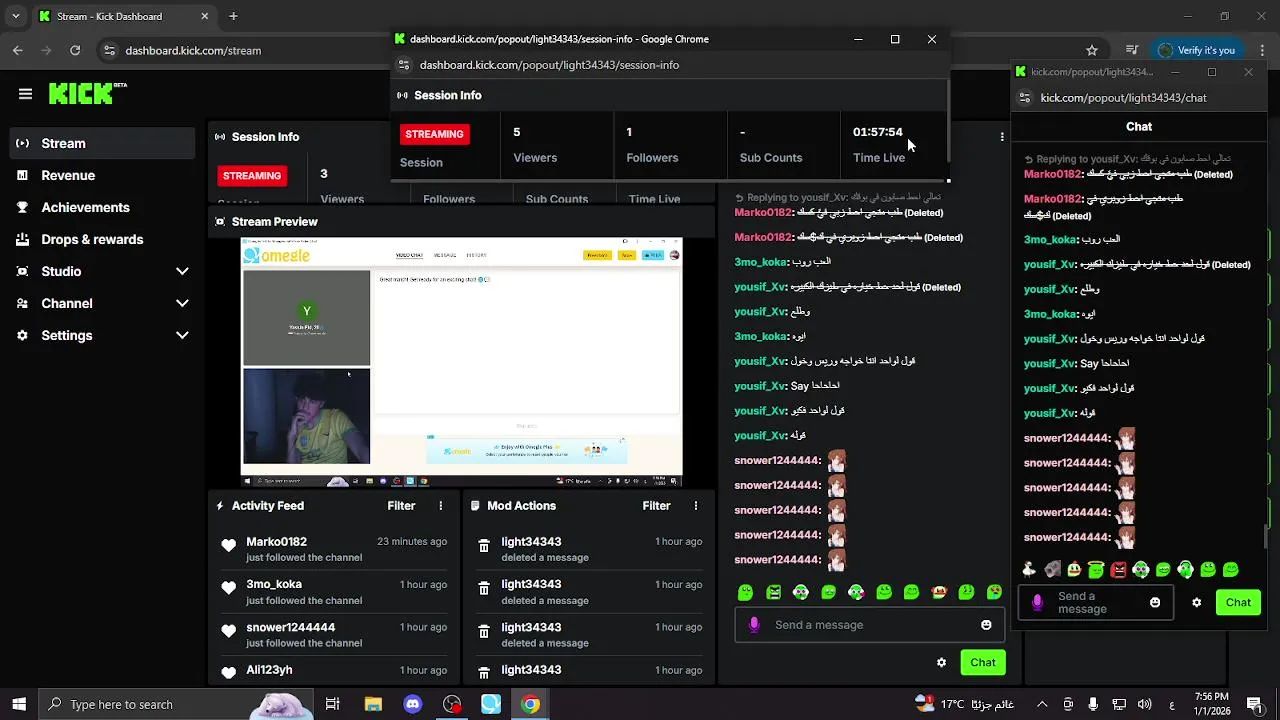Open a new browser tab

(x=233, y=16)
